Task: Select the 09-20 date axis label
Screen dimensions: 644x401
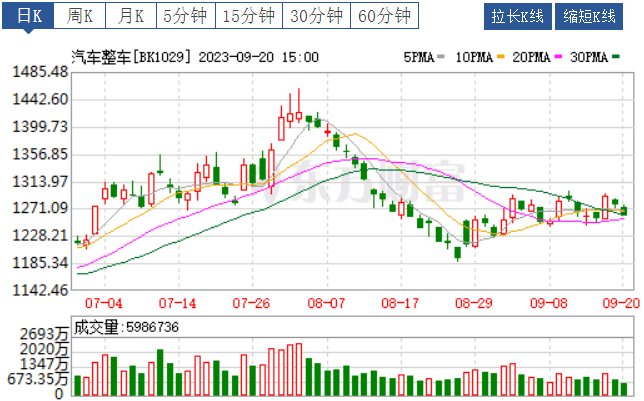Action: coord(620,300)
